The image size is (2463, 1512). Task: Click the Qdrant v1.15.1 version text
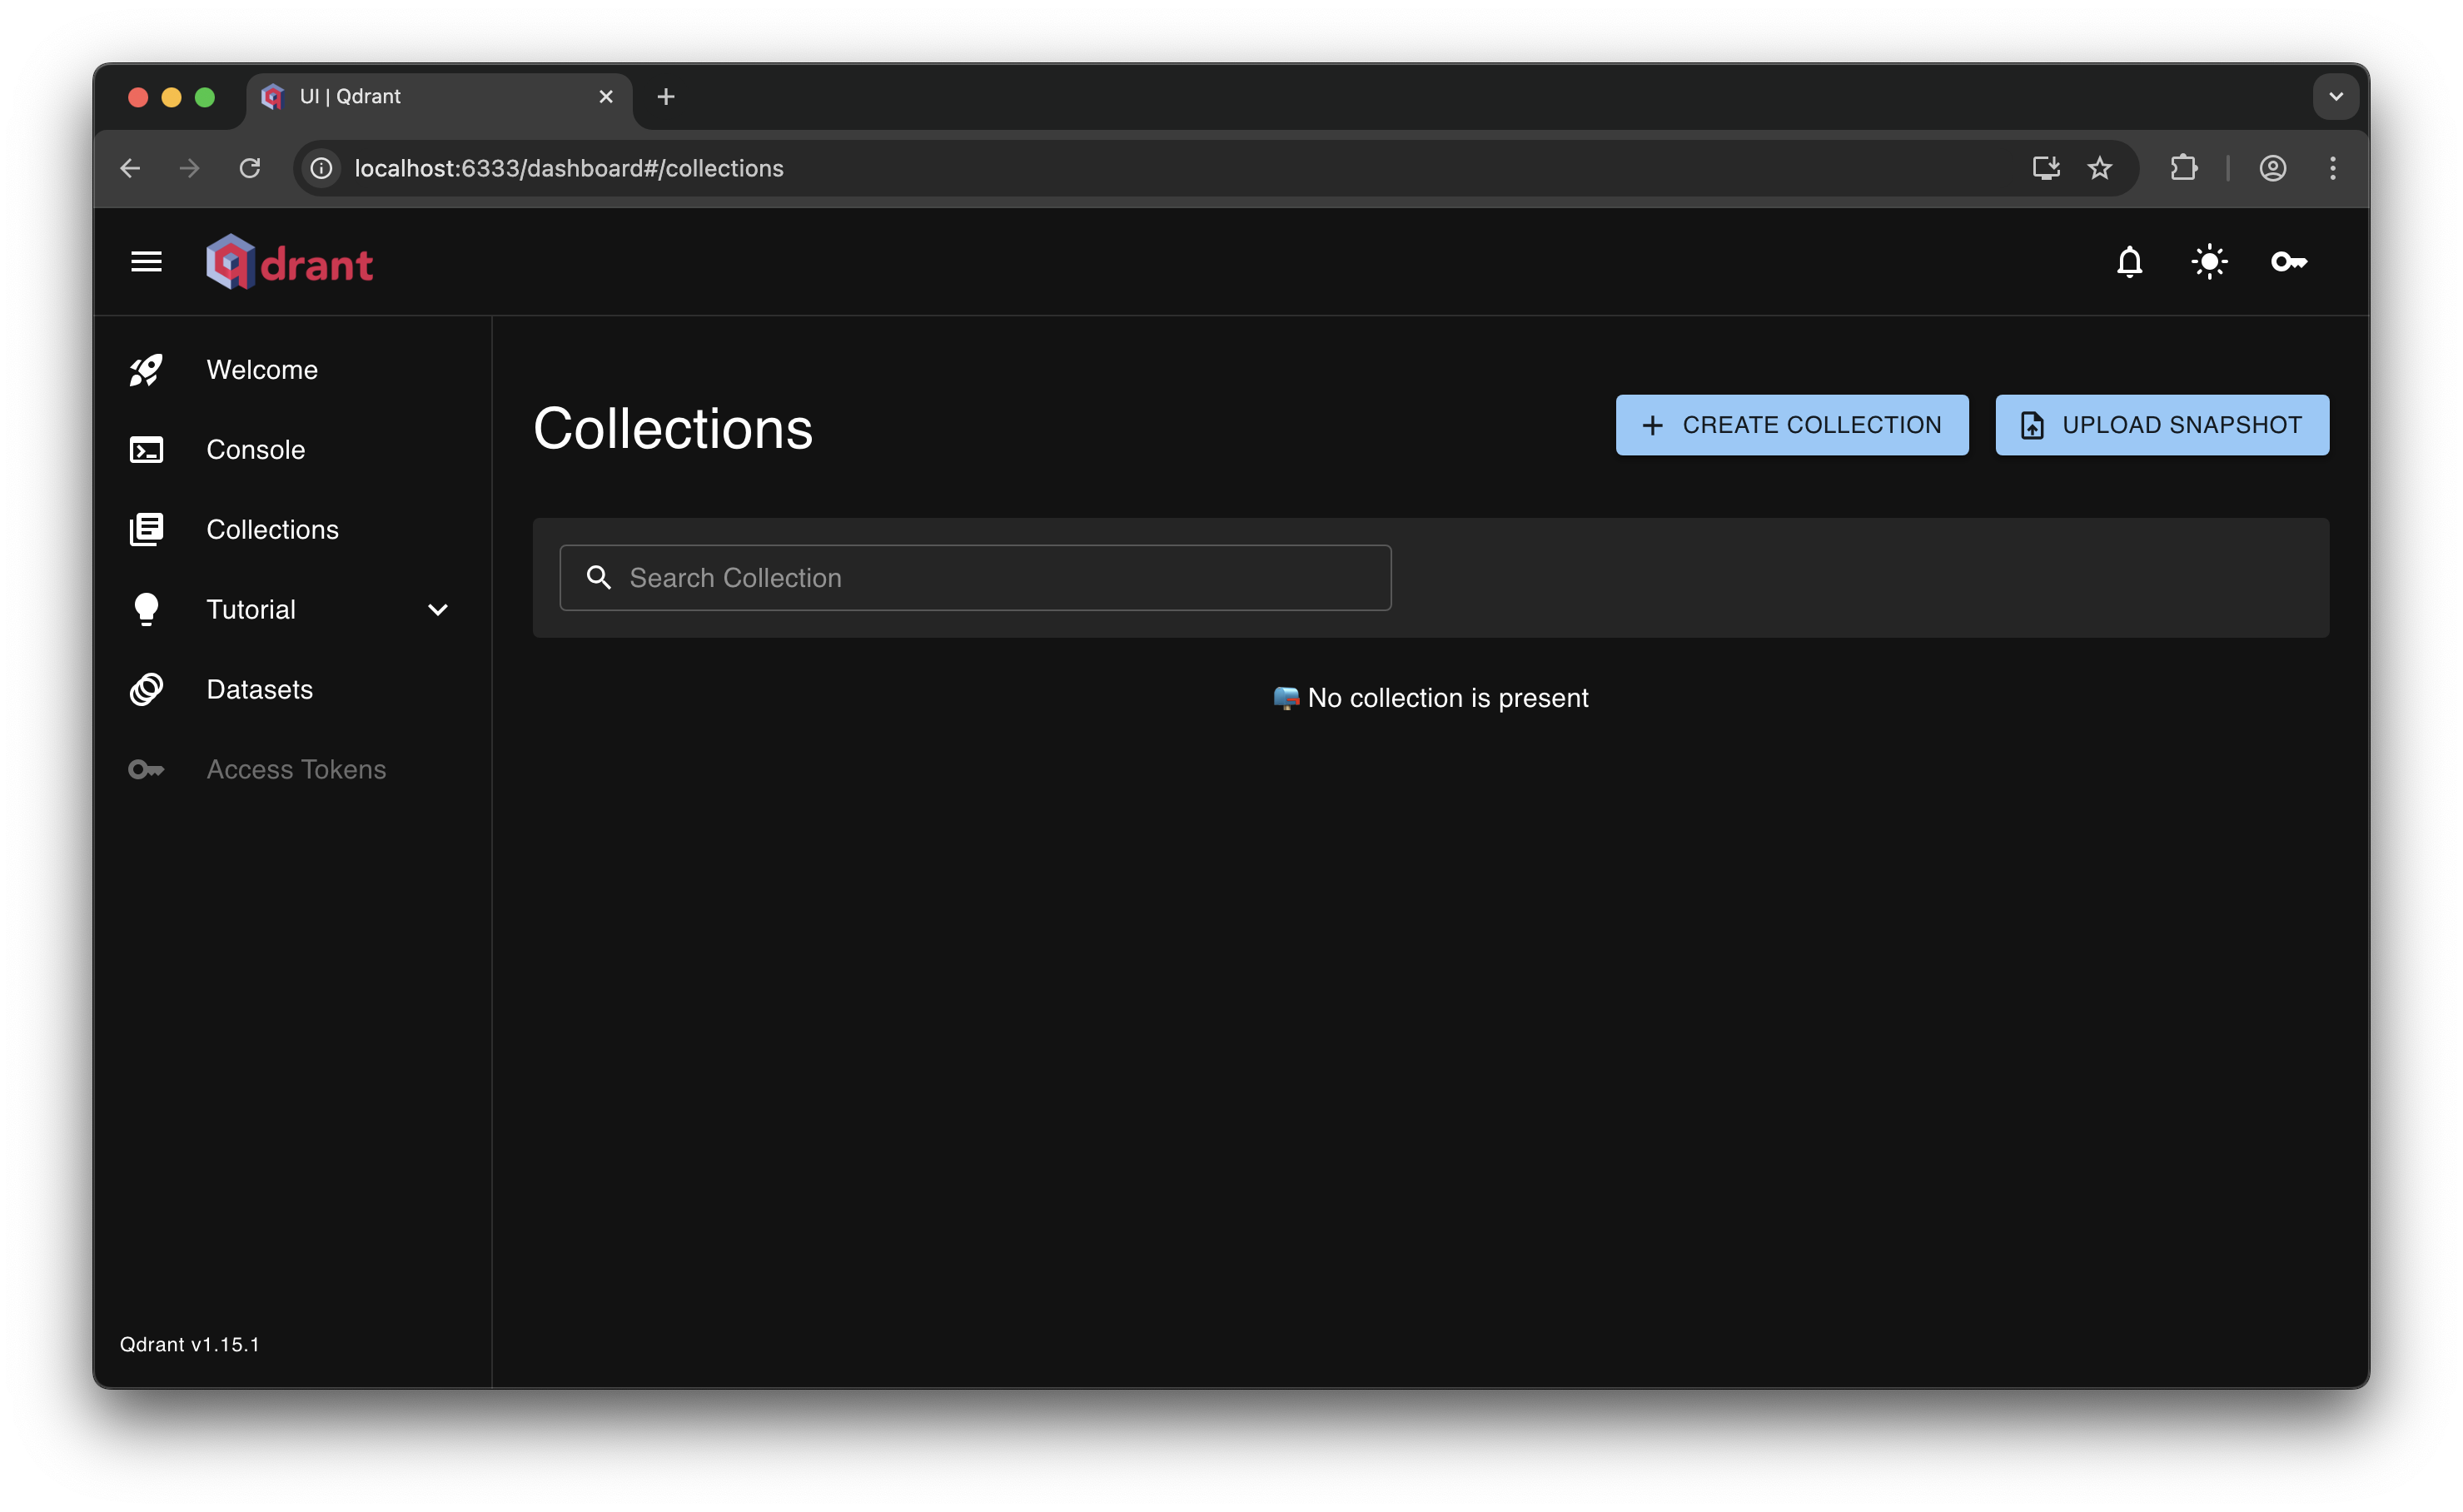point(190,1344)
